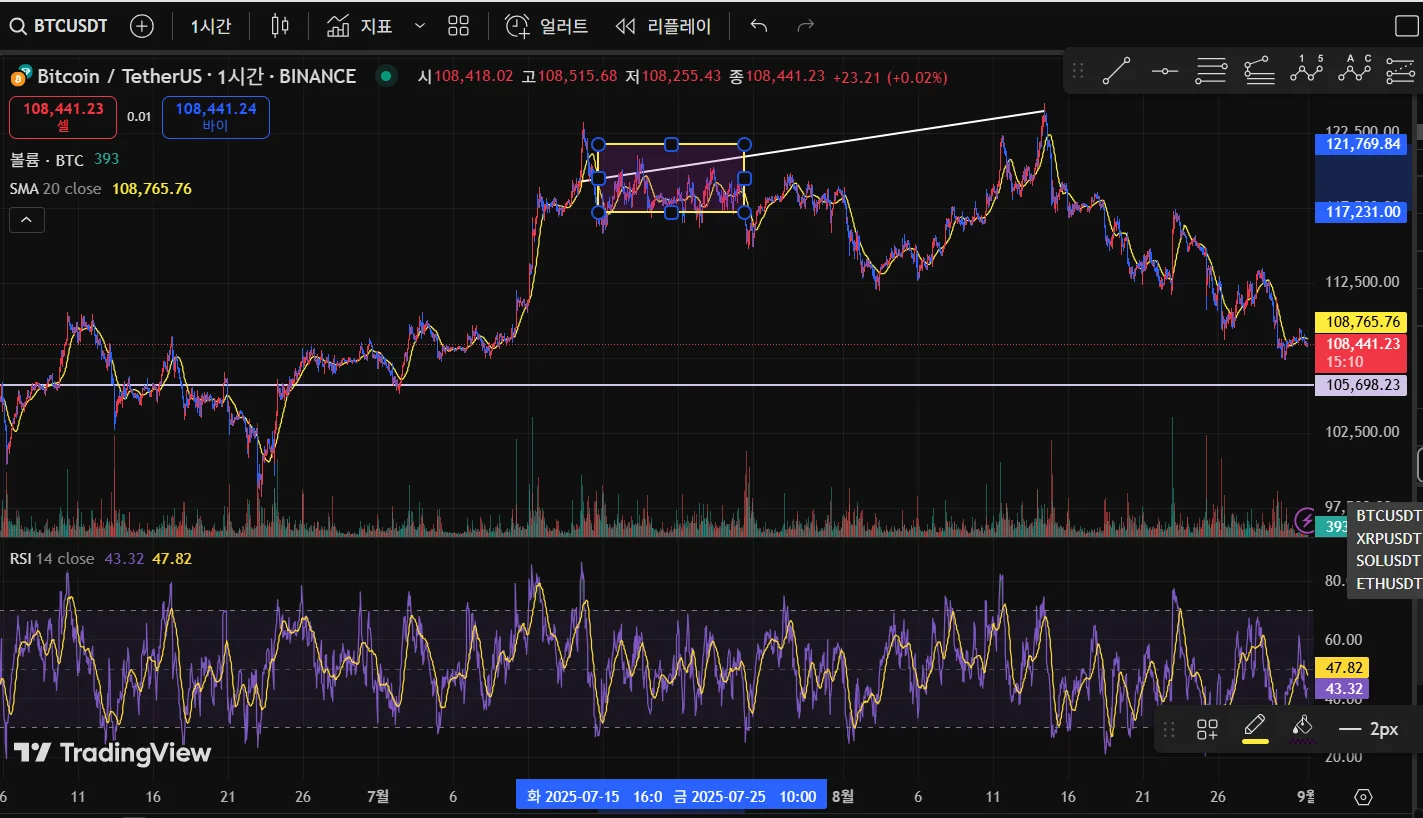Click the closing price value 종108,441.23
This screenshot has width=1423, height=818.
777,76
